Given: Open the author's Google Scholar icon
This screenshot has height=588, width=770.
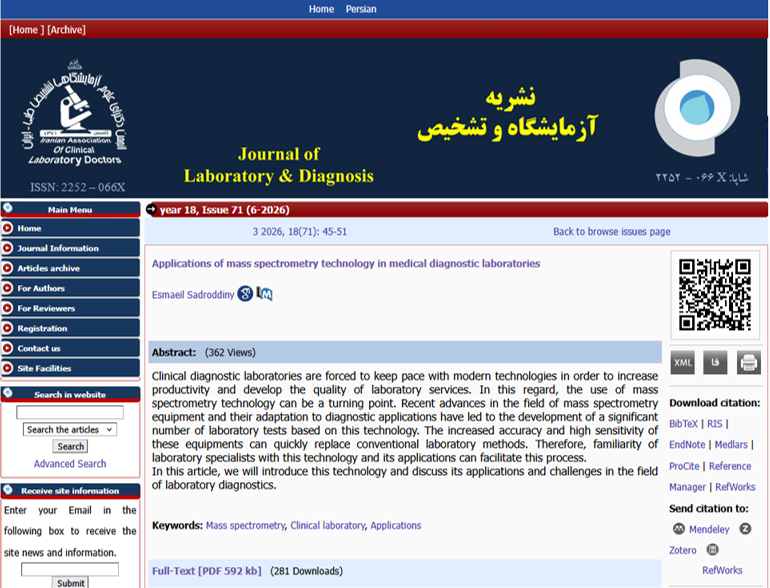Looking at the screenshot, I should (x=245, y=294).
